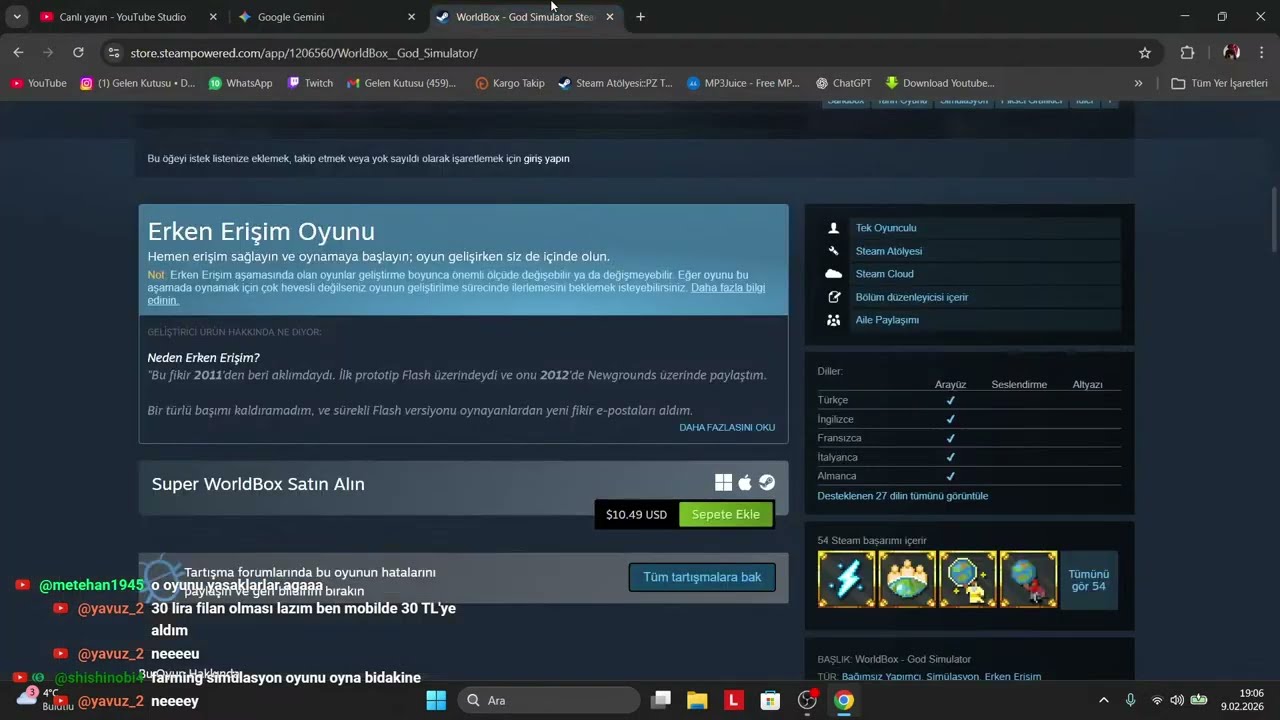This screenshot has height=720, width=1280.
Task: Click the Apple platform icon
Action: click(745, 483)
